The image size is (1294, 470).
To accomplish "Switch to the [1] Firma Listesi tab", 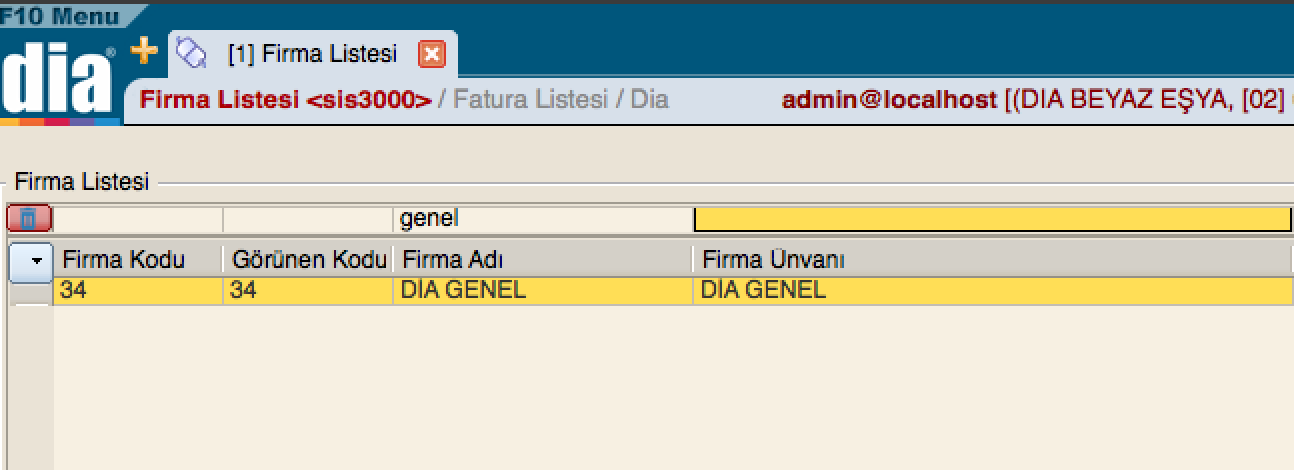I will [312, 54].
